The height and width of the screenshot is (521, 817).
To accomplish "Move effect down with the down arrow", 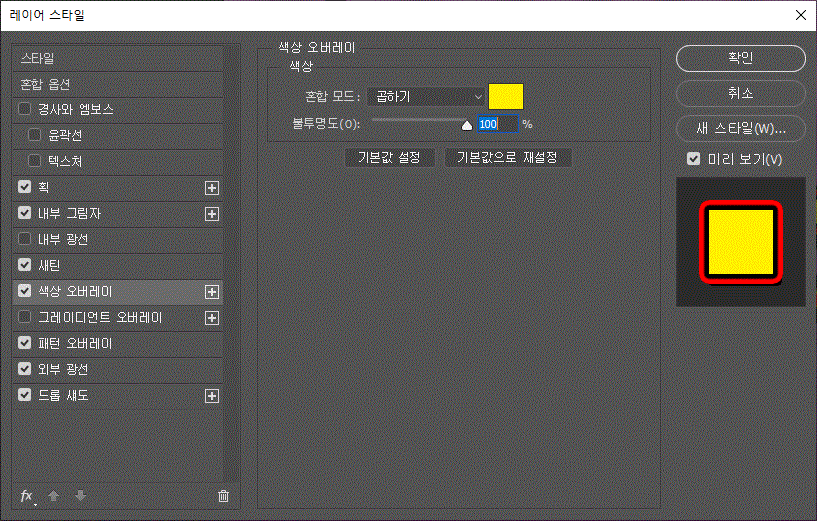I will (80, 496).
